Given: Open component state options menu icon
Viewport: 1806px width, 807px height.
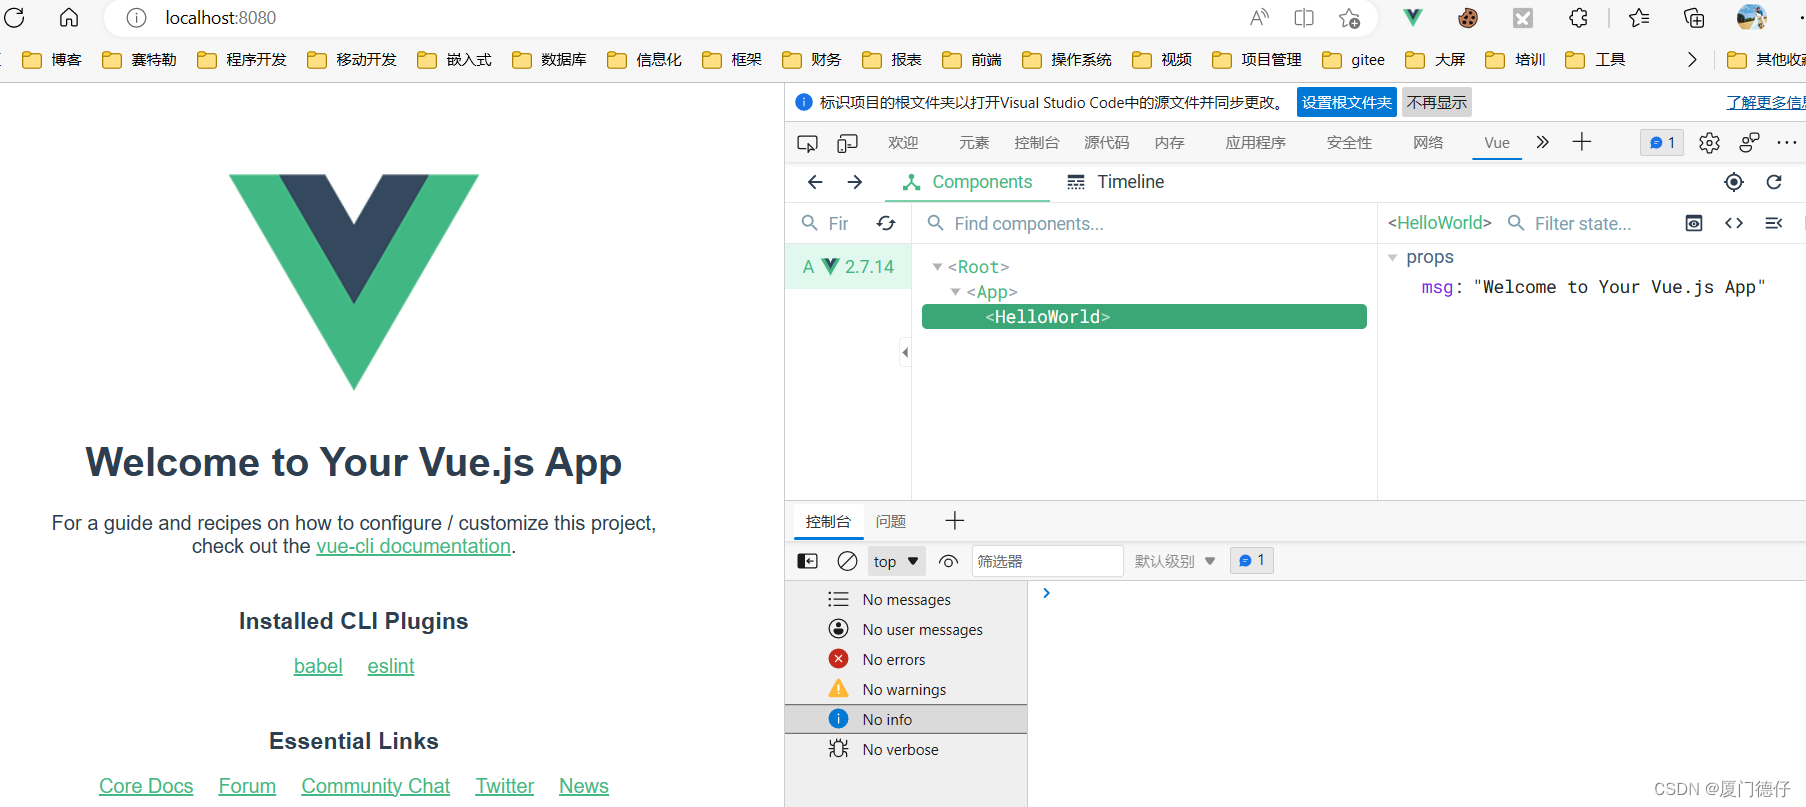Looking at the screenshot, I should tap(1774, 223).
